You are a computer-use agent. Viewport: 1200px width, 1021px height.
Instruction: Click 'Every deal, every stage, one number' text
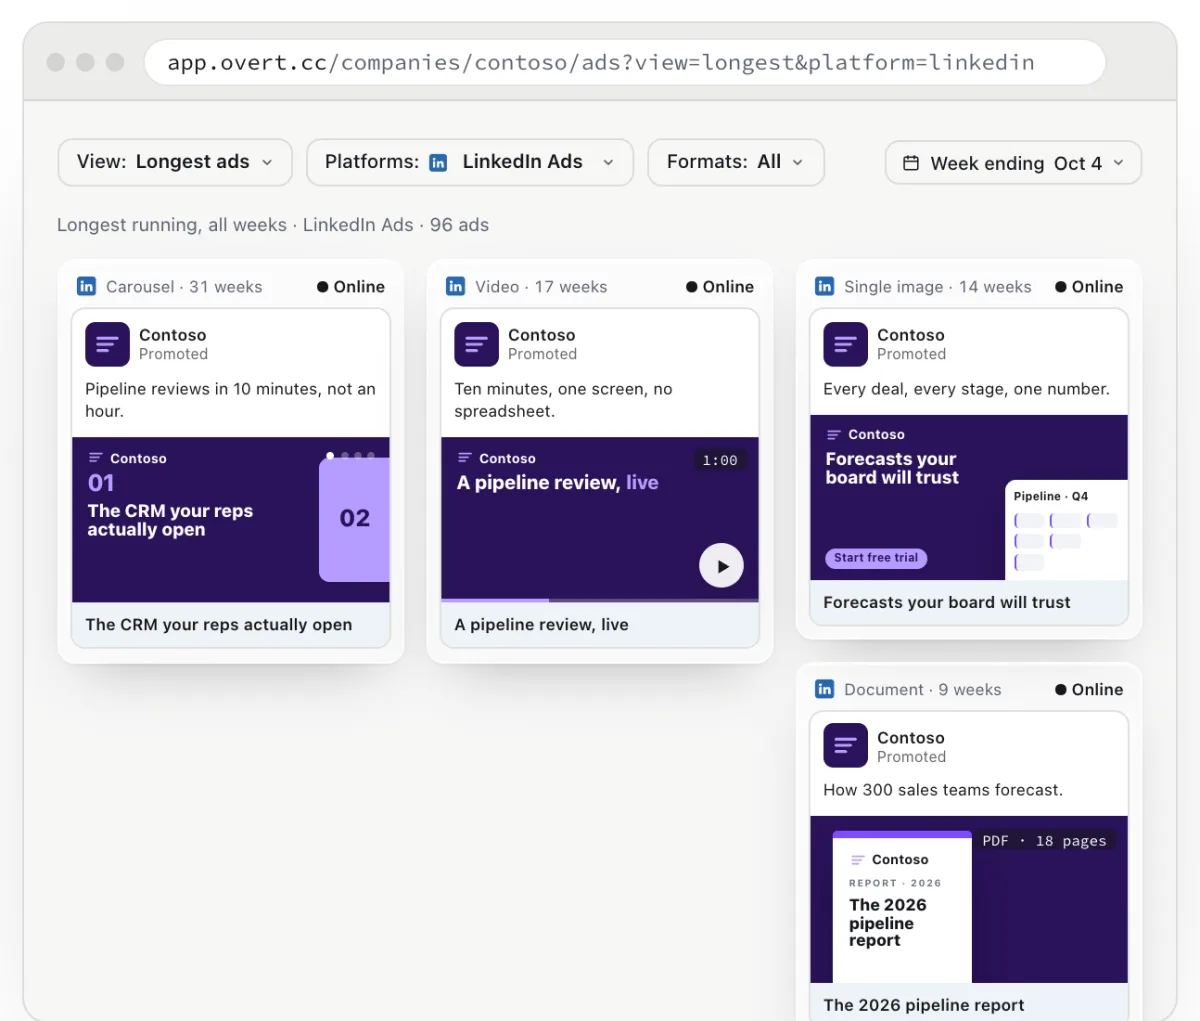[x=966, y=389]
